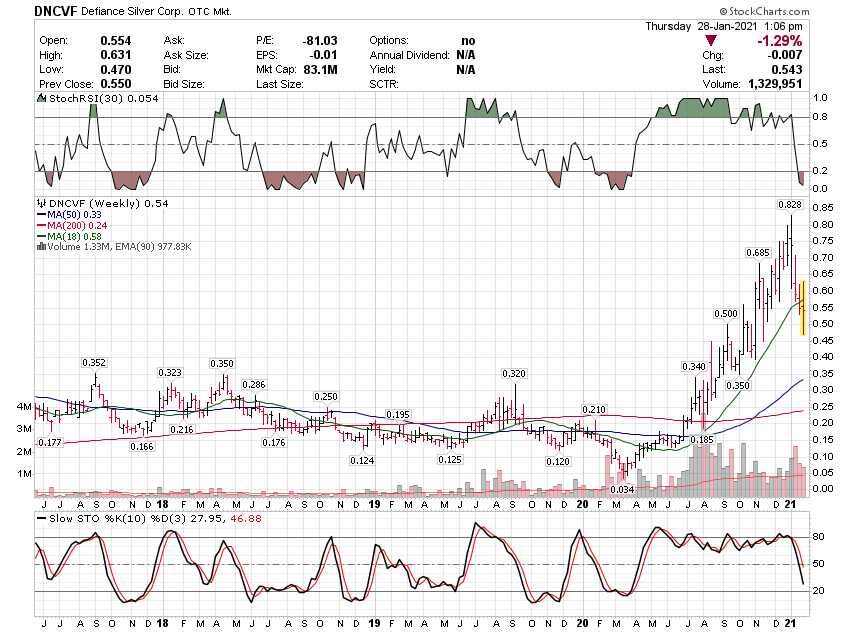
Task: Click the 0.166 low price annotation
Action: (141, 447)
